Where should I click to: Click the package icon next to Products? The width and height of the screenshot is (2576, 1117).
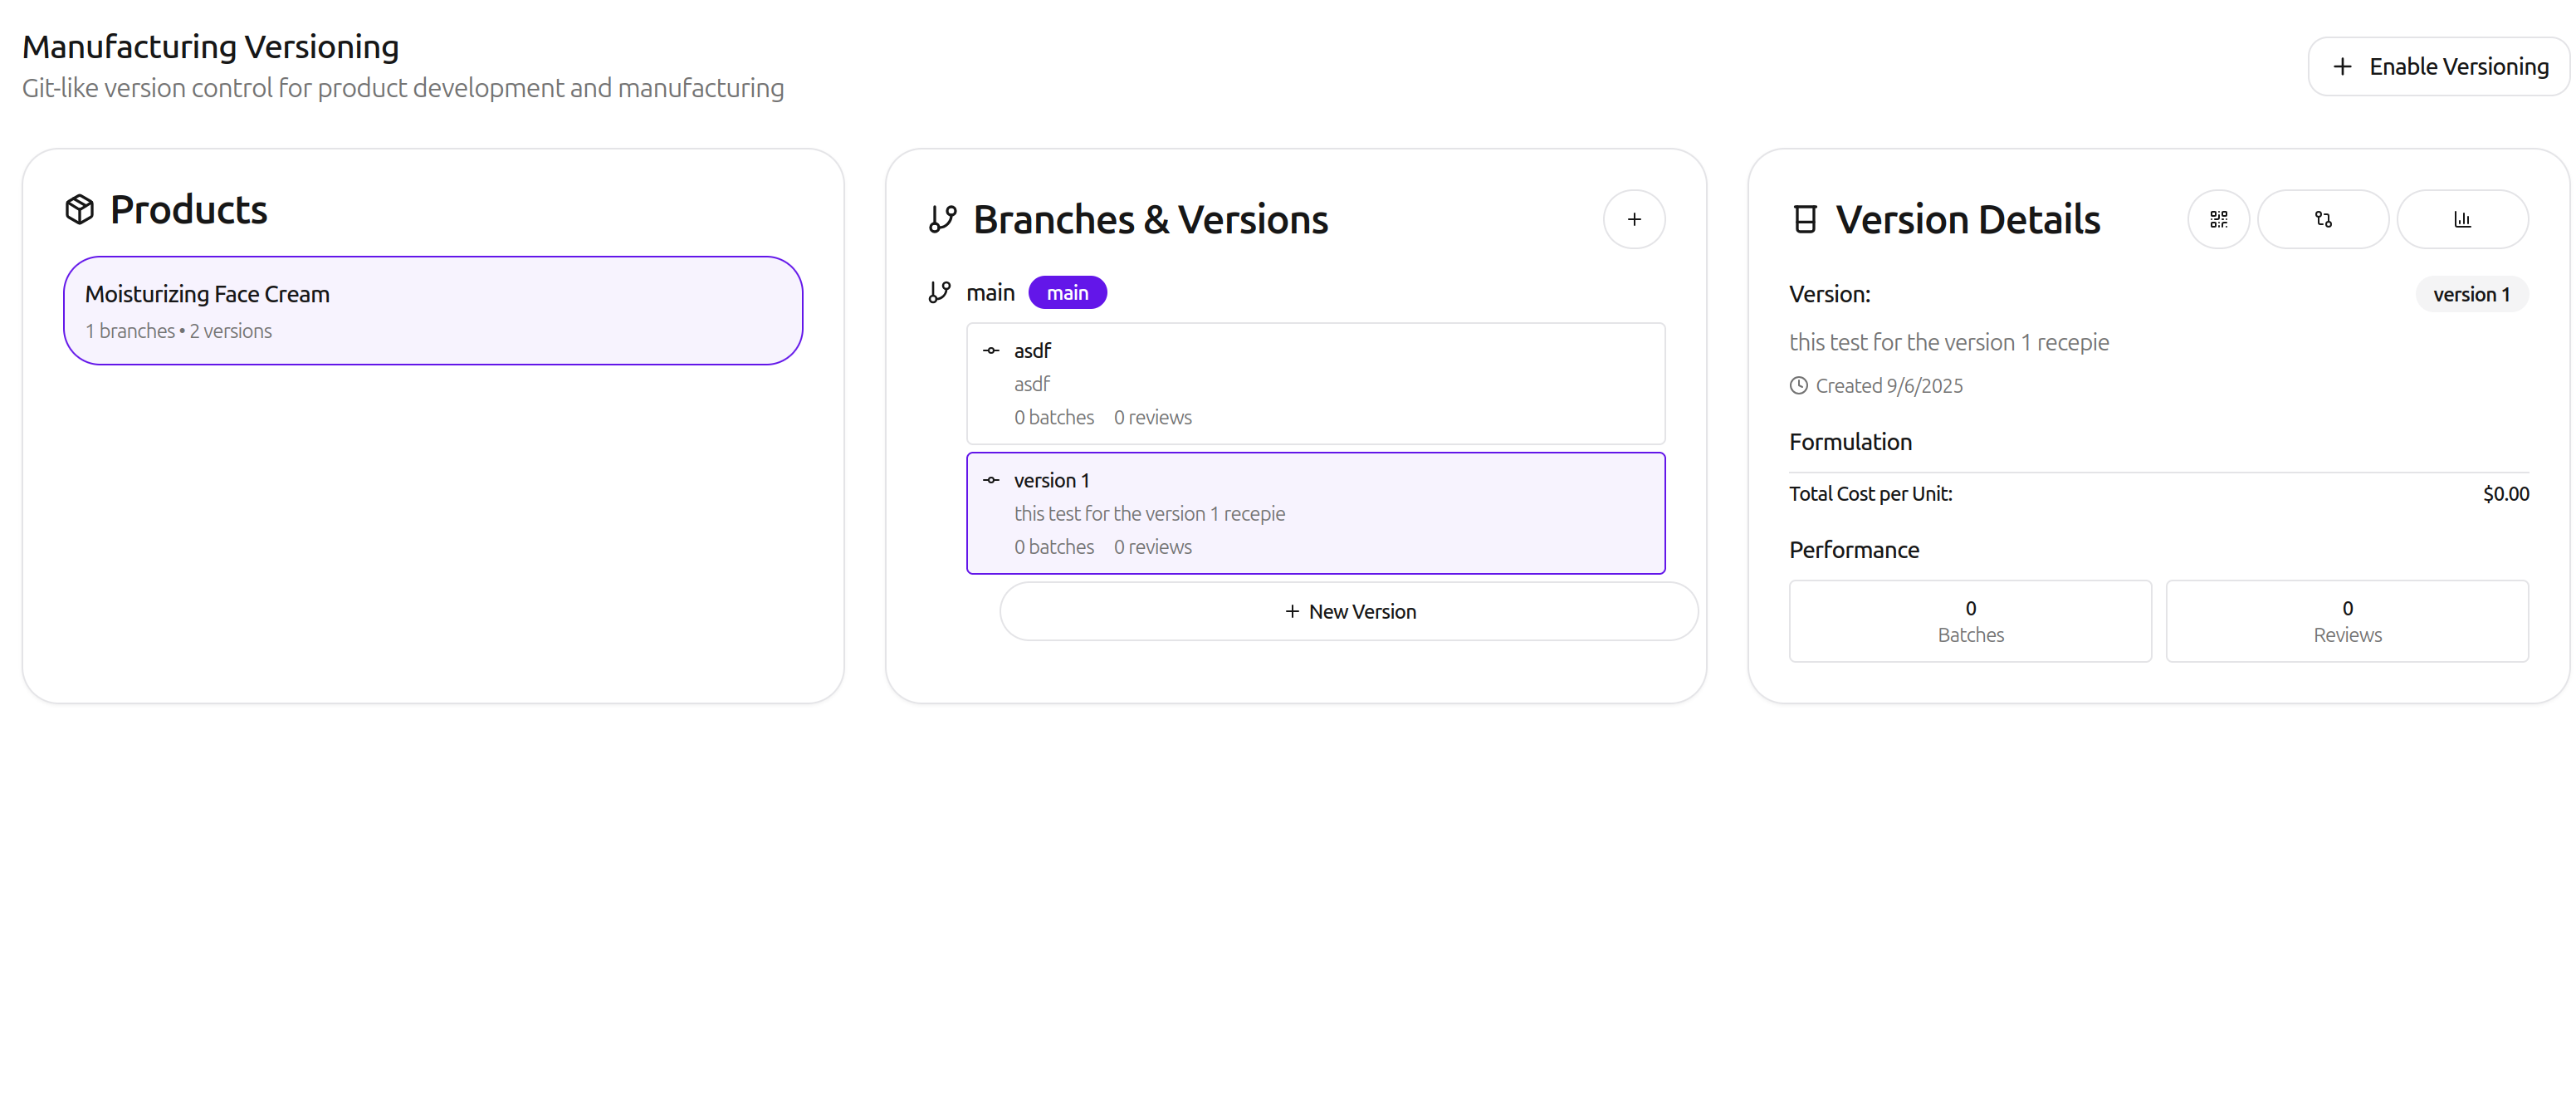pos(80,210)
